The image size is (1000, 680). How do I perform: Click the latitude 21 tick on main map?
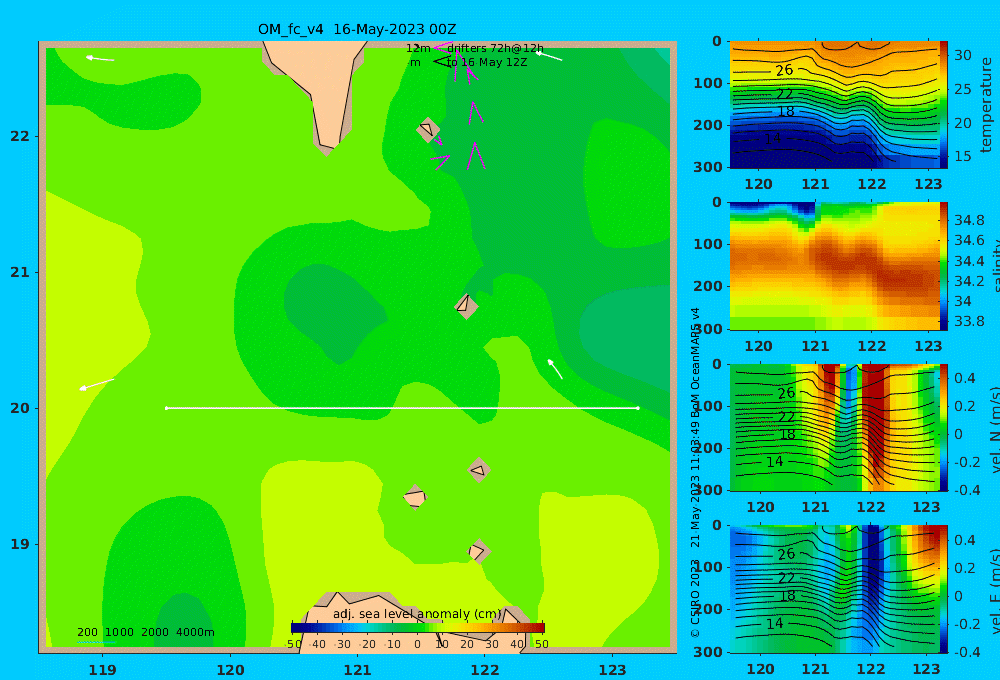[x=20, y=272]
